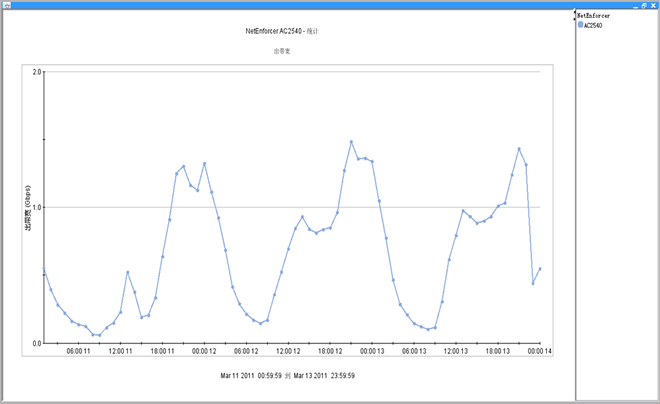This screenshot has height=404, width=660.
Task: Click the highest peak data point near 1.5
Action: pyautogui.click(x=352, y=142)
